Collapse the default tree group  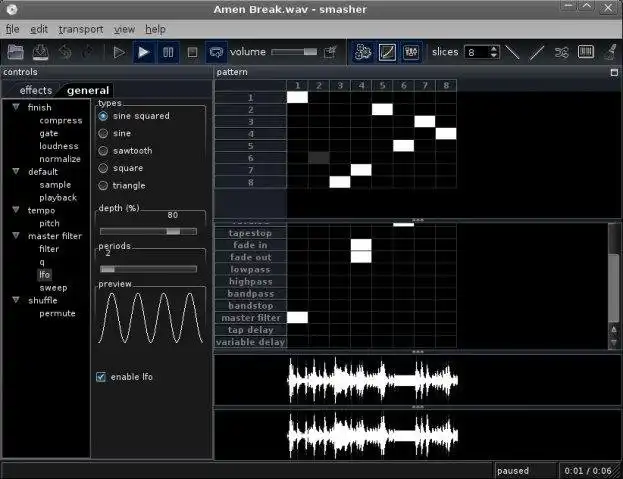point(16,172)
